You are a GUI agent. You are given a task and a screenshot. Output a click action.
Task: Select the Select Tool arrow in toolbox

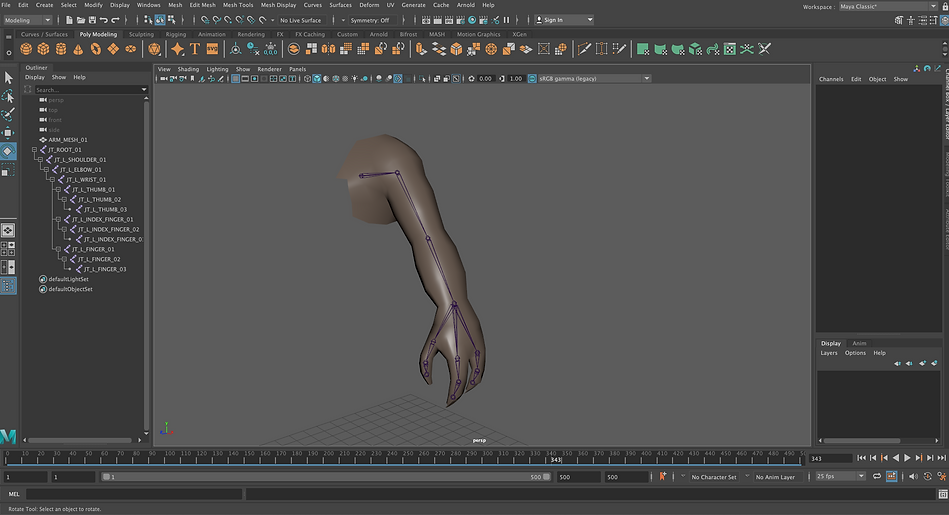coord(8,77)
